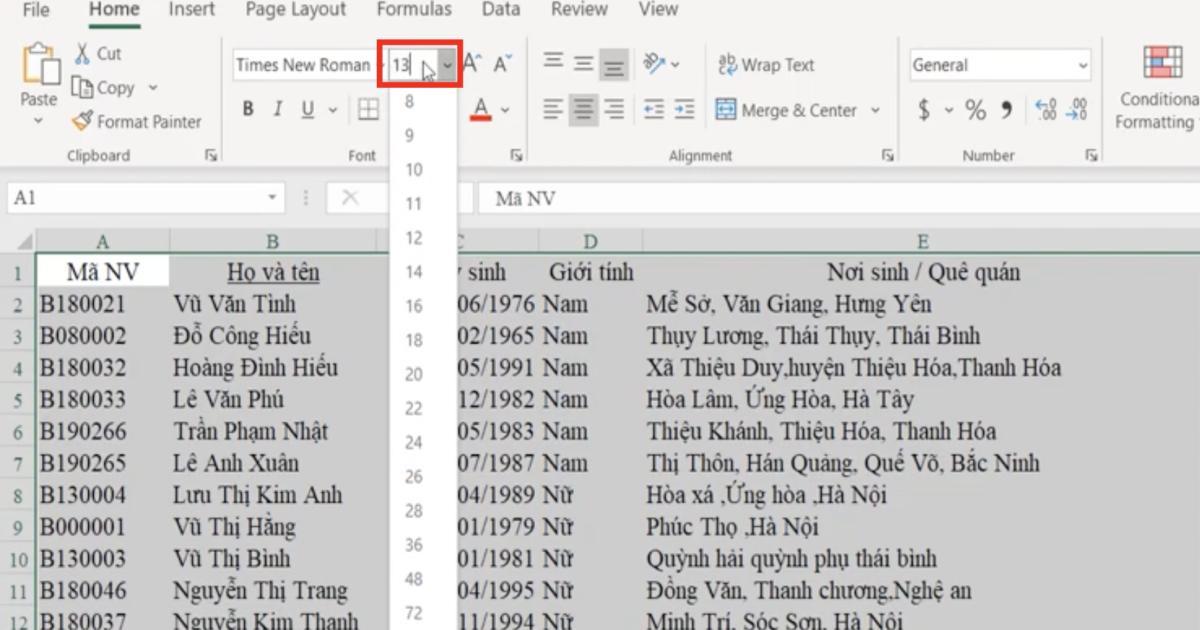1200x630 pixels.
Task: Click the Paste clipboard icon
Action: tap(39, 65)
